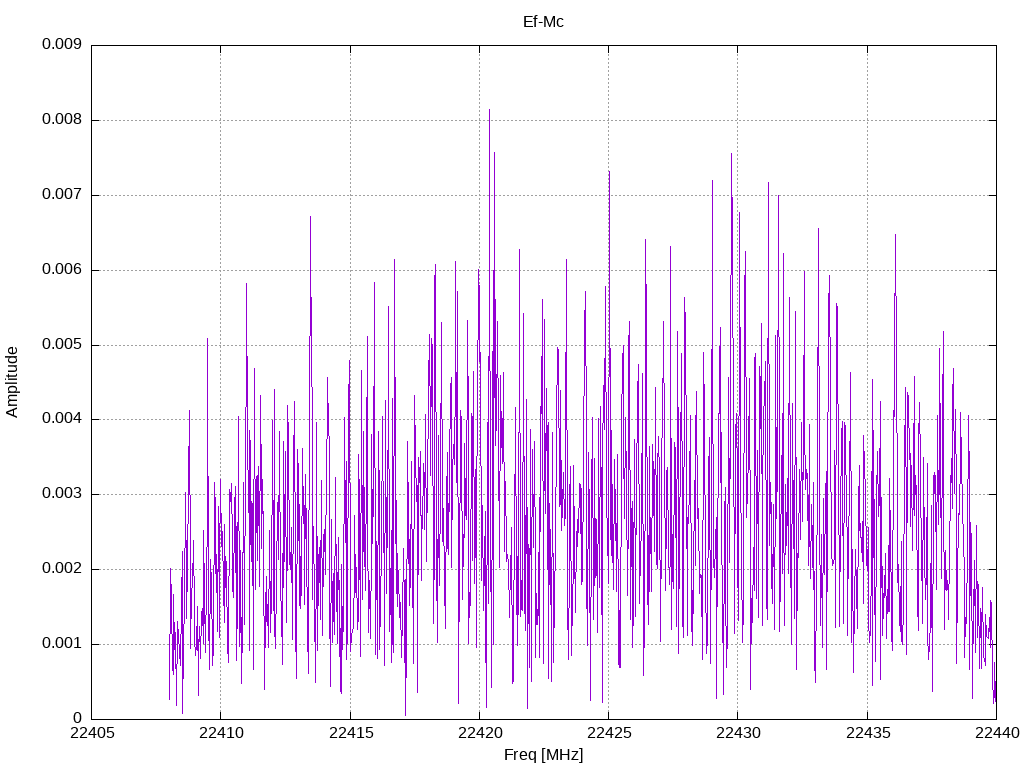Click the x-axis tick label 22425
The image size is (1024, 768).
click(609, 733)
